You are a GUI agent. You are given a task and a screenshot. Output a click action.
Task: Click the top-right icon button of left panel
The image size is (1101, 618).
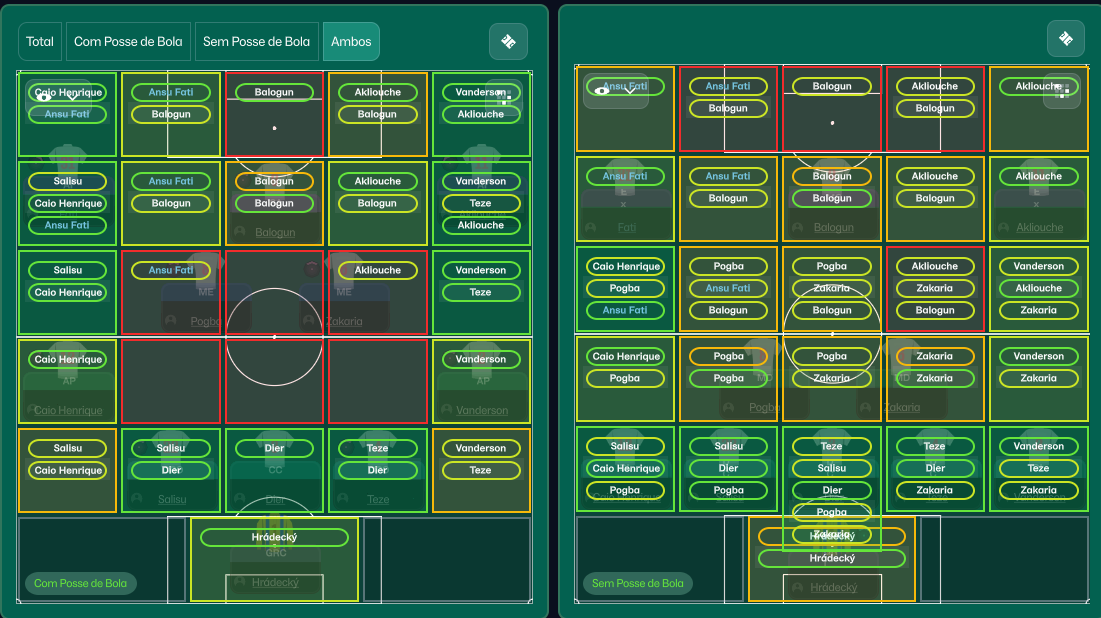point(508,41)
